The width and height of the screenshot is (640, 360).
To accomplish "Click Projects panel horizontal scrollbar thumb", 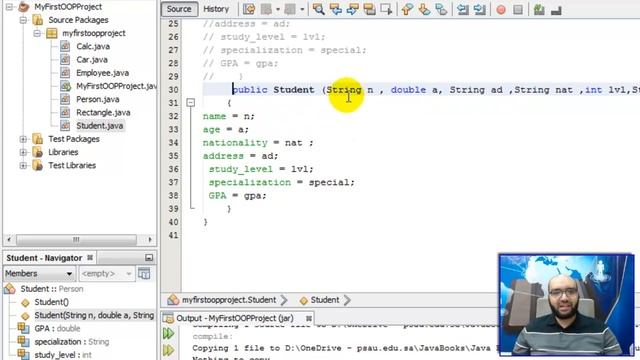I will (76, 240).
